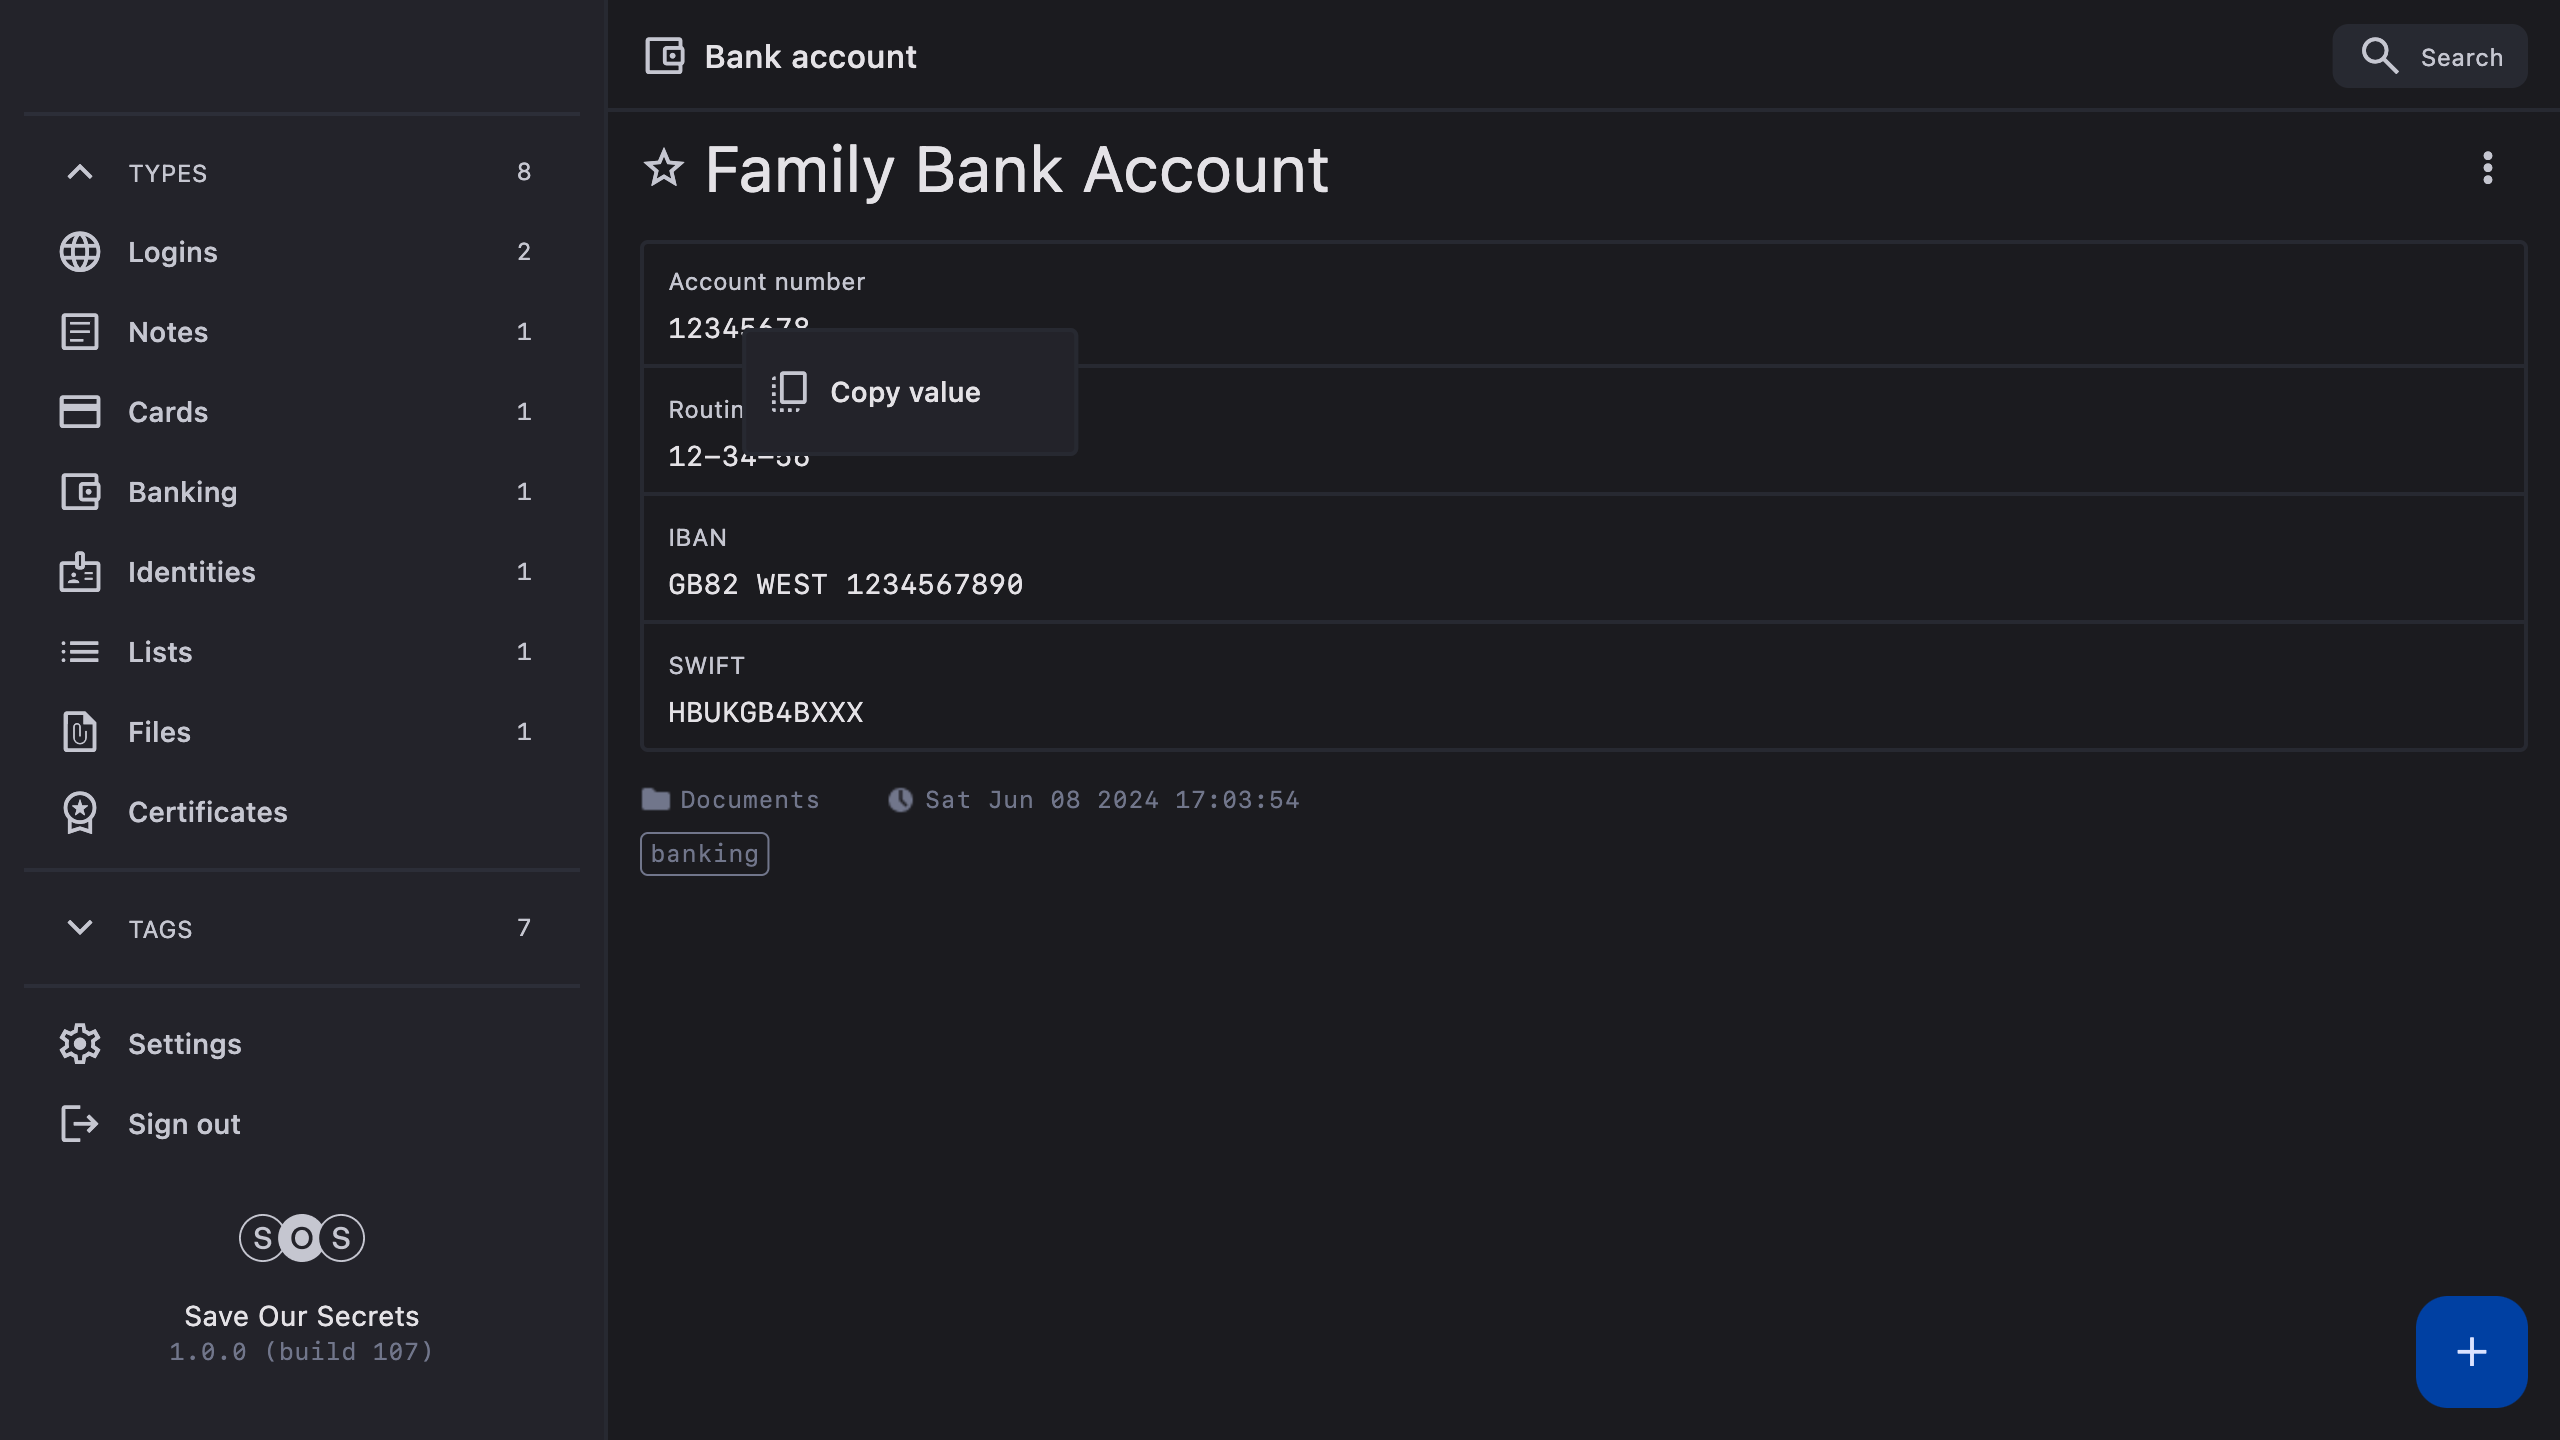
Task: Click the SWIFT value HBUKGB4BXXX
Action: click(765, 712)
